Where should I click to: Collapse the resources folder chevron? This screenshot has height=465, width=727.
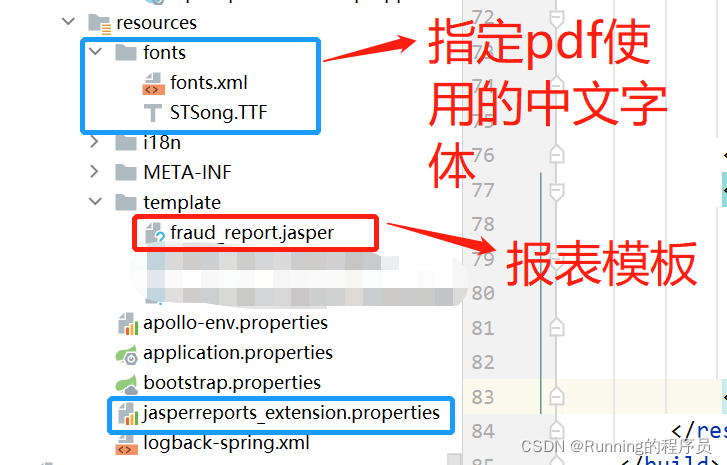69,22
